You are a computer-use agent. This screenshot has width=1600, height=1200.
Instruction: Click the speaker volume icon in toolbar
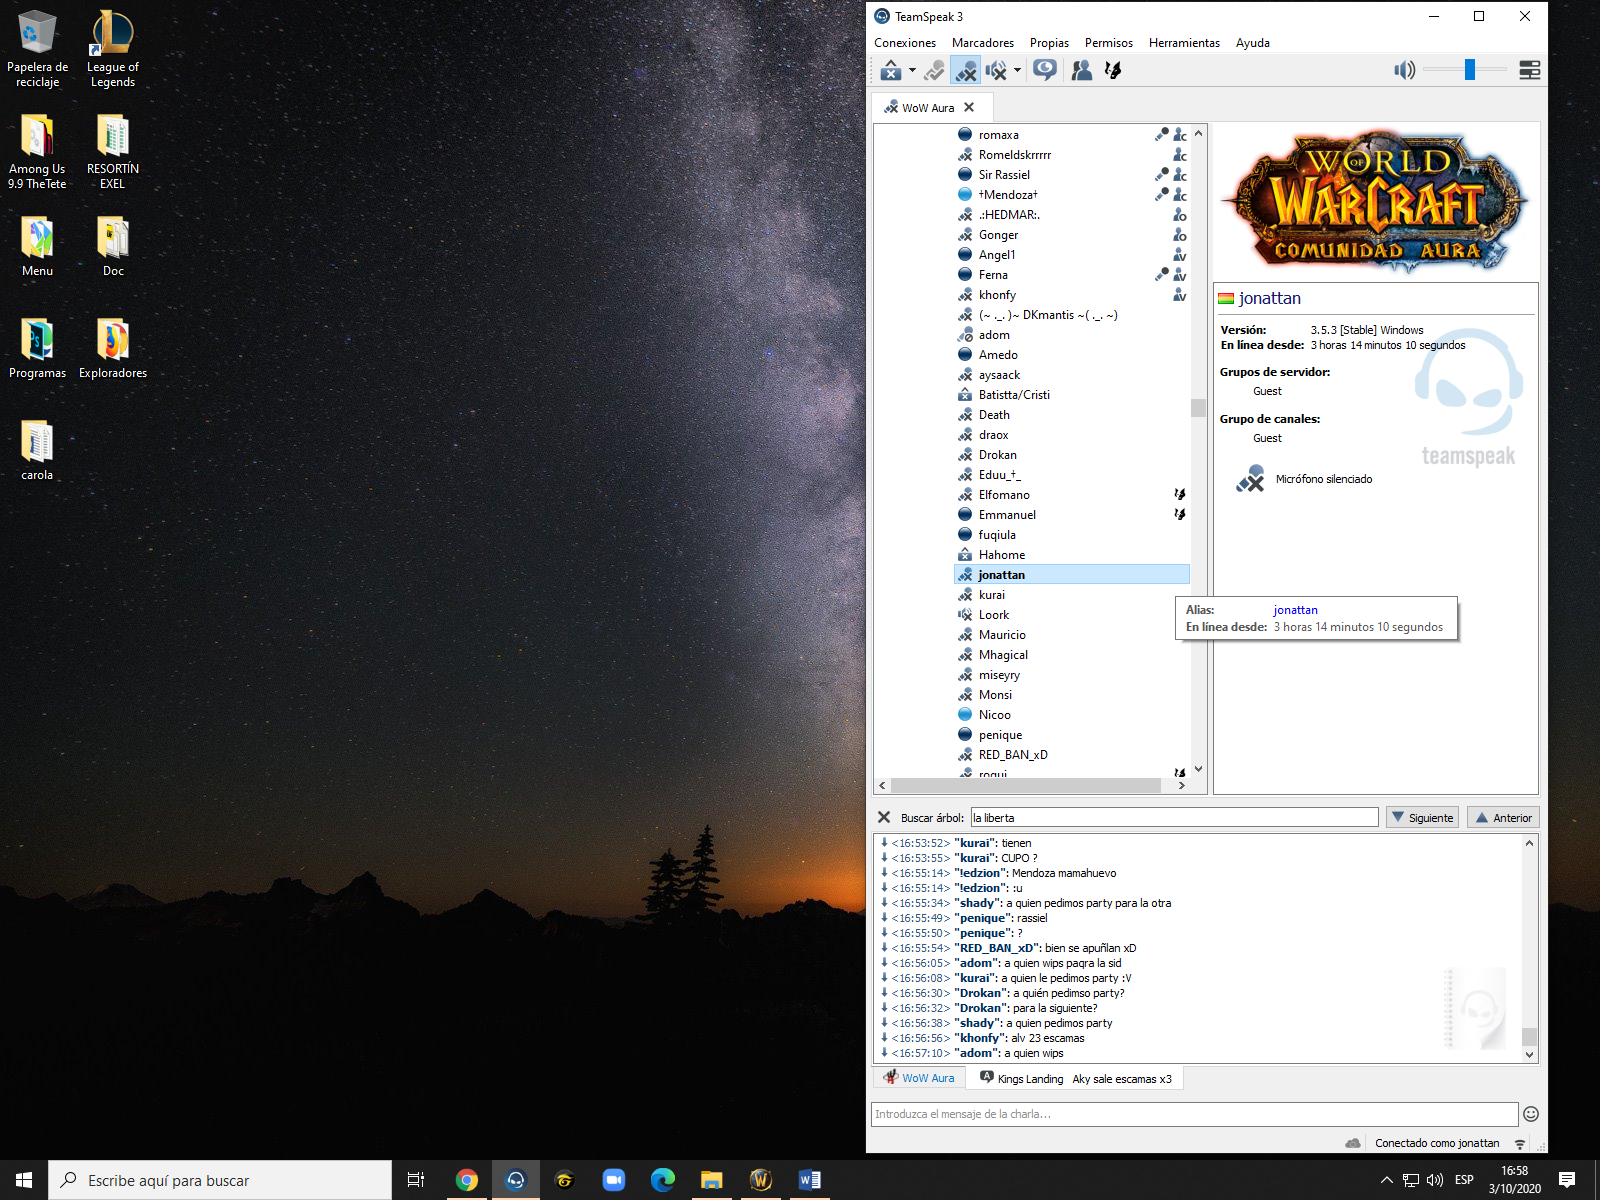tap(1405, 70)
